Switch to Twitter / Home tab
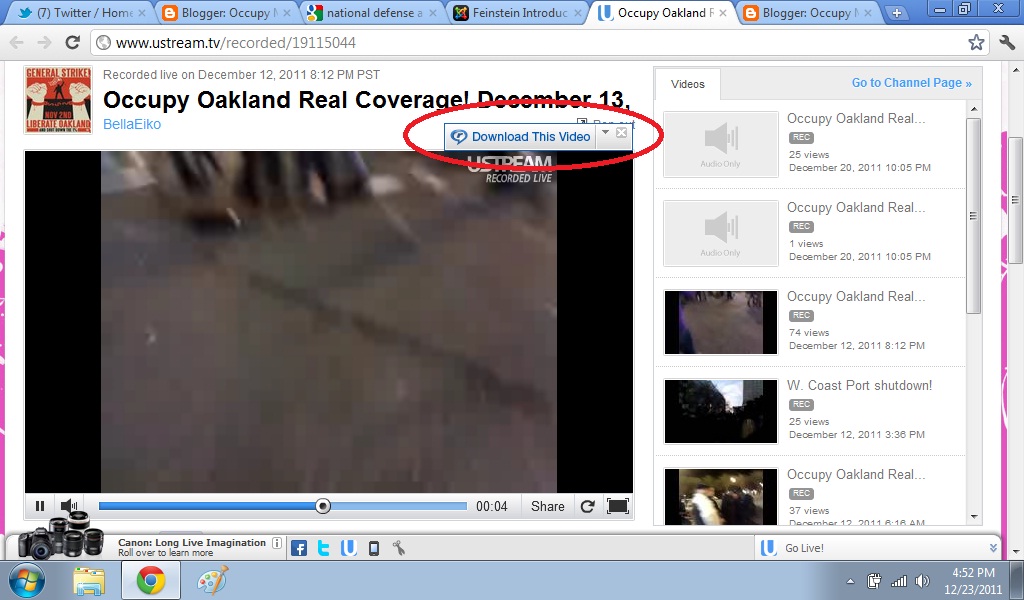1024x600 pixels. (82, 12)
